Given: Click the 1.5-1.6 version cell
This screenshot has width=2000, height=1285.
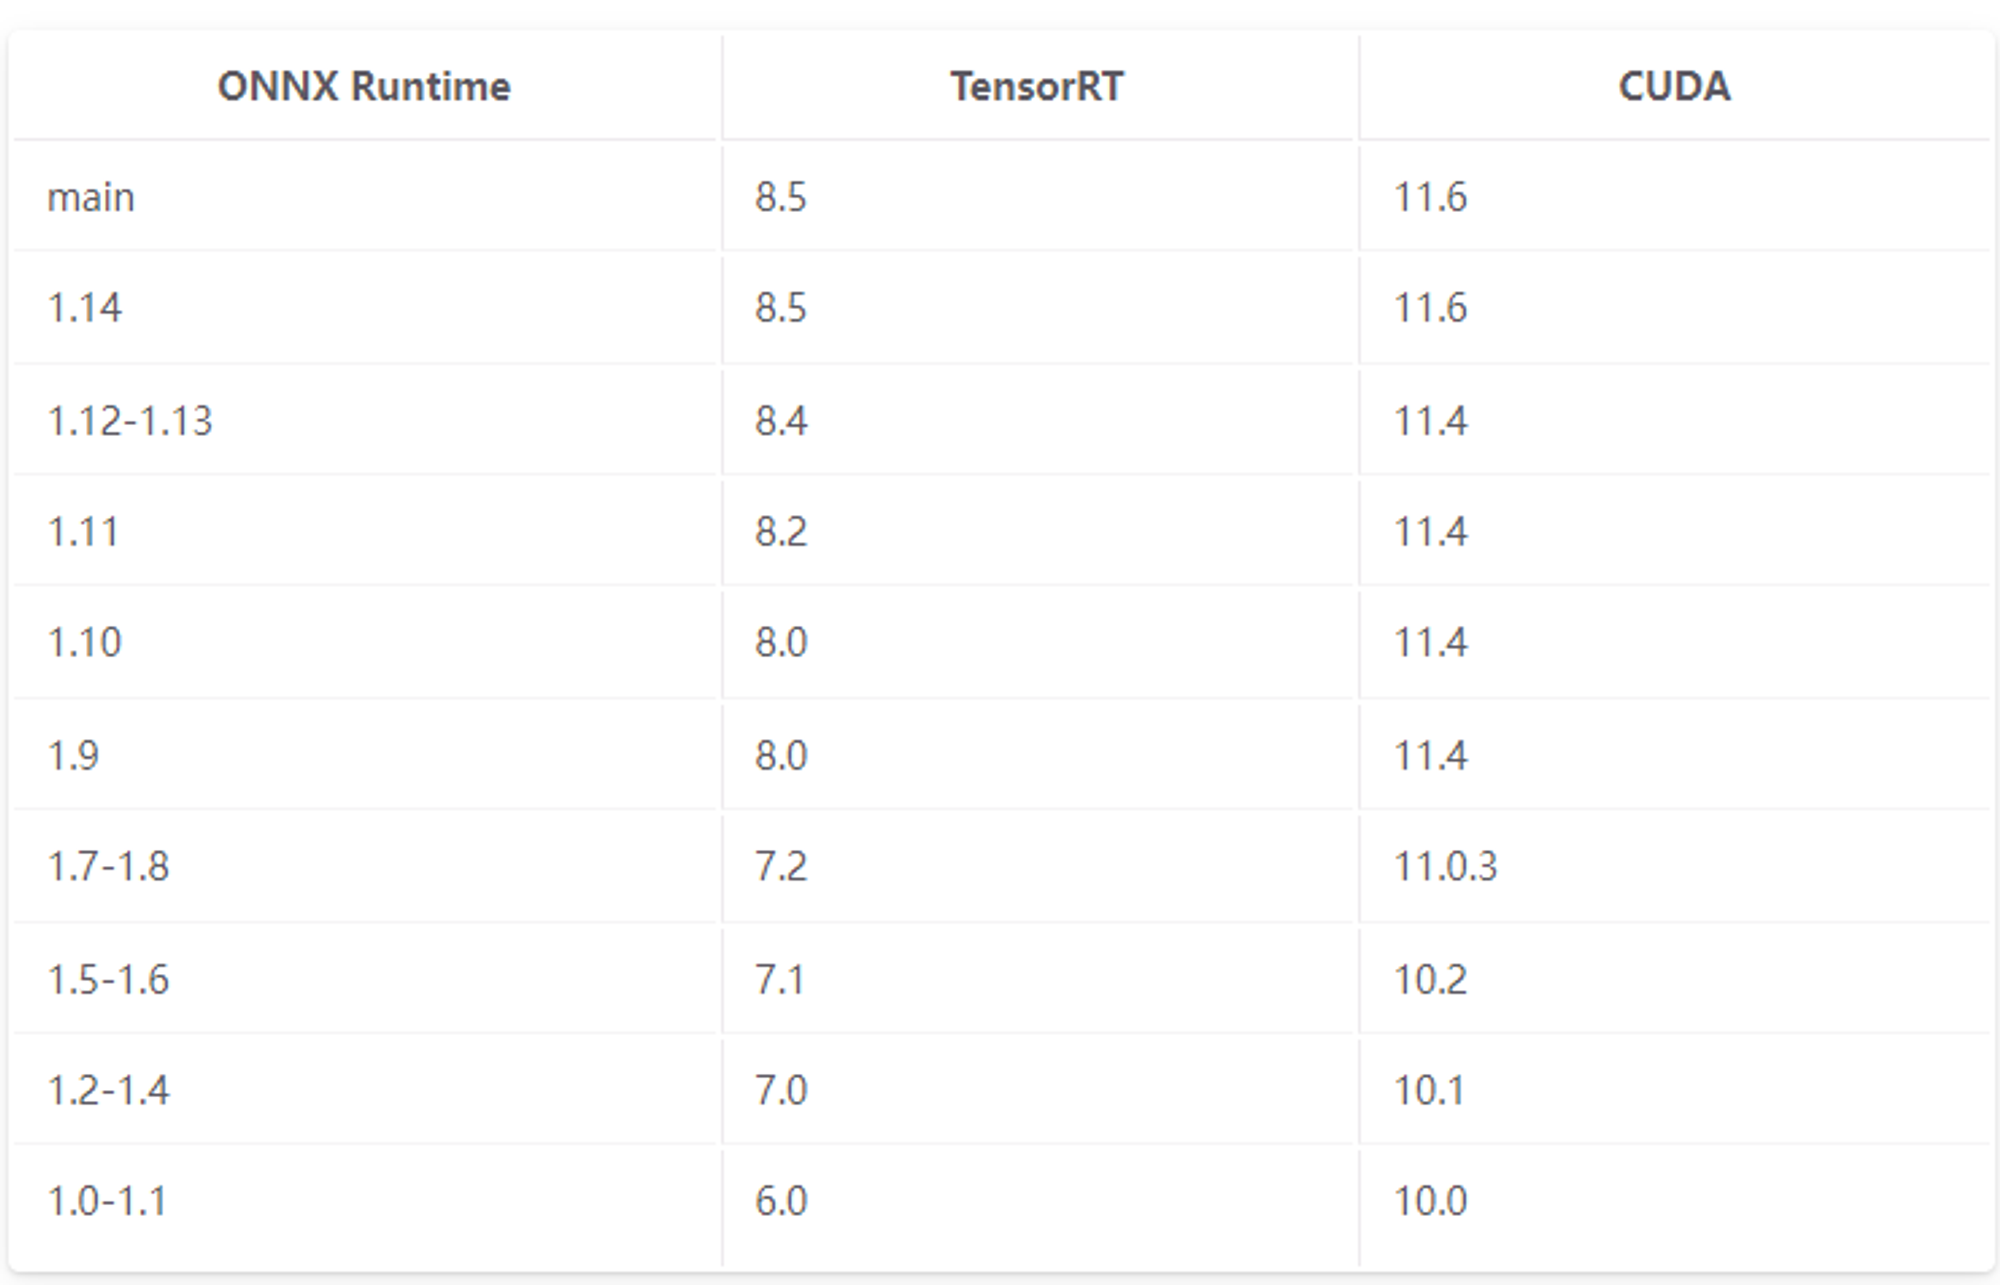Looking at the screenshot, I should click(365, 979).
